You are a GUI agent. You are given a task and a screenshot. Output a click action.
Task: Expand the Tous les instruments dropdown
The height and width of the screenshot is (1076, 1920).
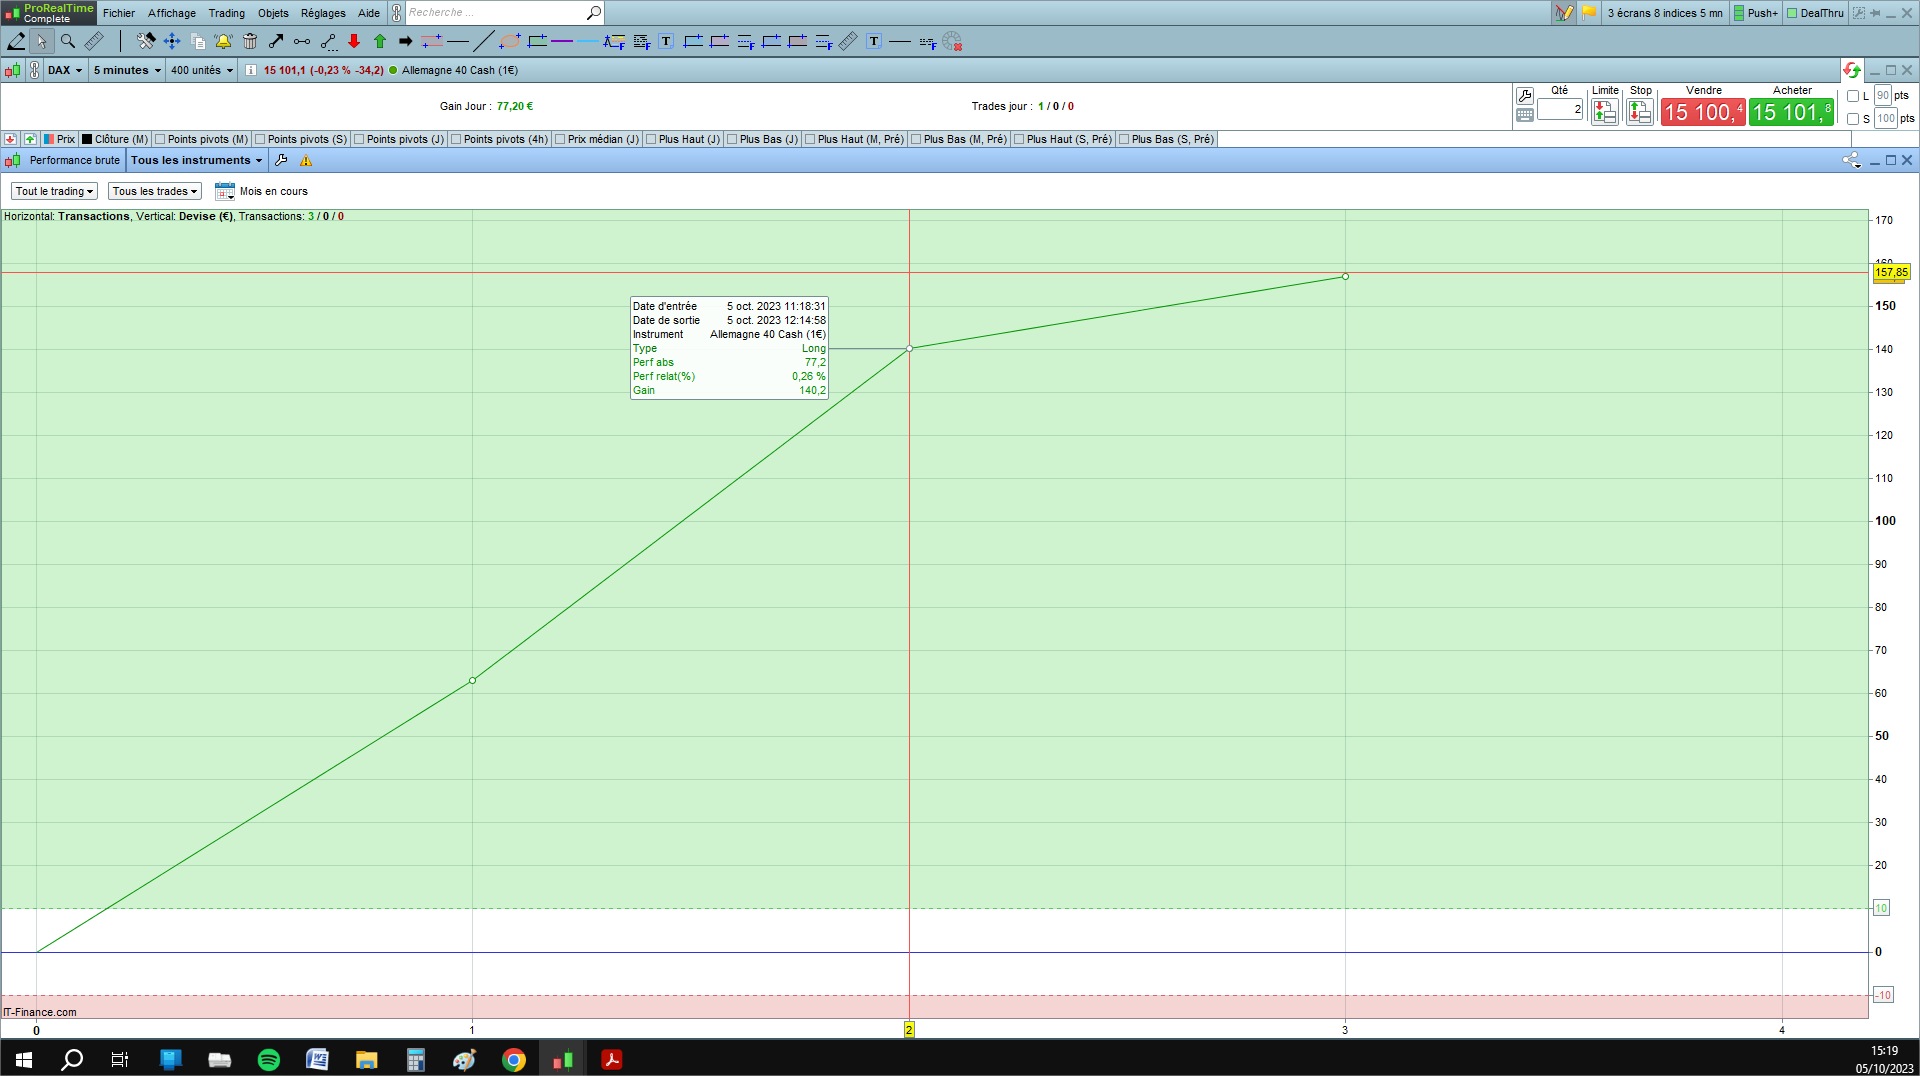click(x=196, y=160)
